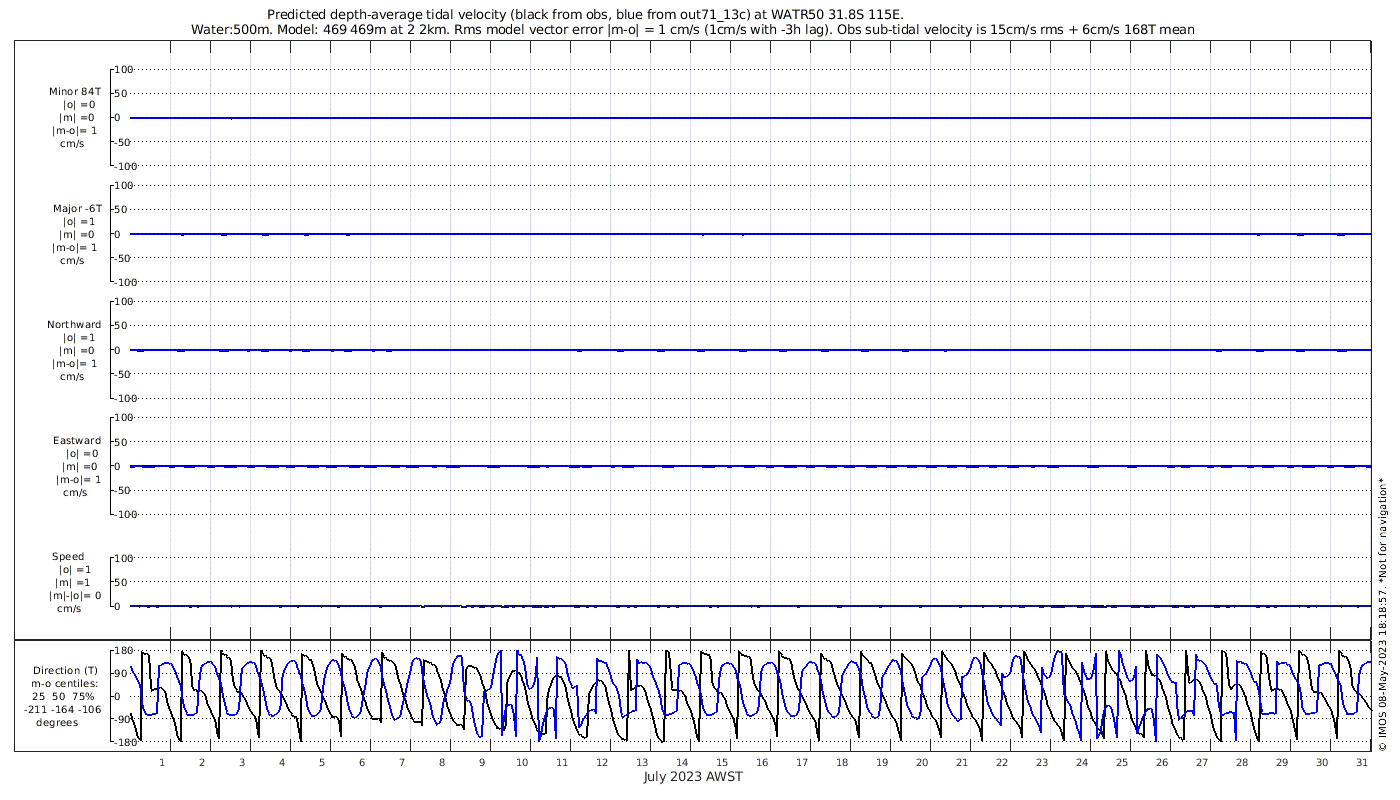1400x800 pixels.
Task: Click day 14 on the x-axis
Action: pos(682,762)
